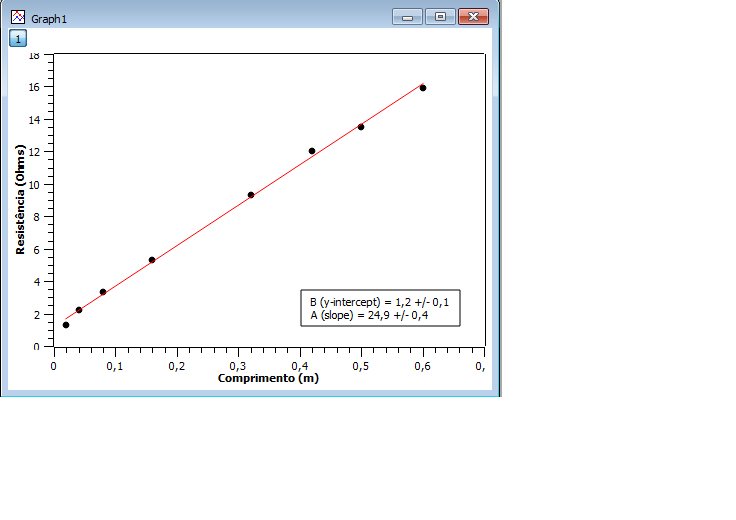
Task: Click the y-axis label 16
Action: (x=34, y=87)
